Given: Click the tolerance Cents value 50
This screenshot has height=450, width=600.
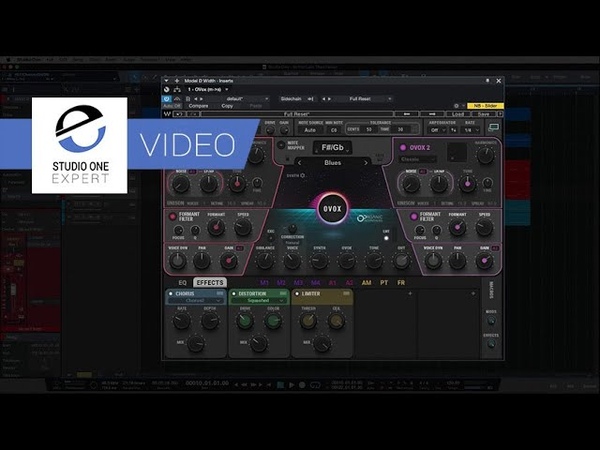Looking at the screenshot, I should pos(369,129).
